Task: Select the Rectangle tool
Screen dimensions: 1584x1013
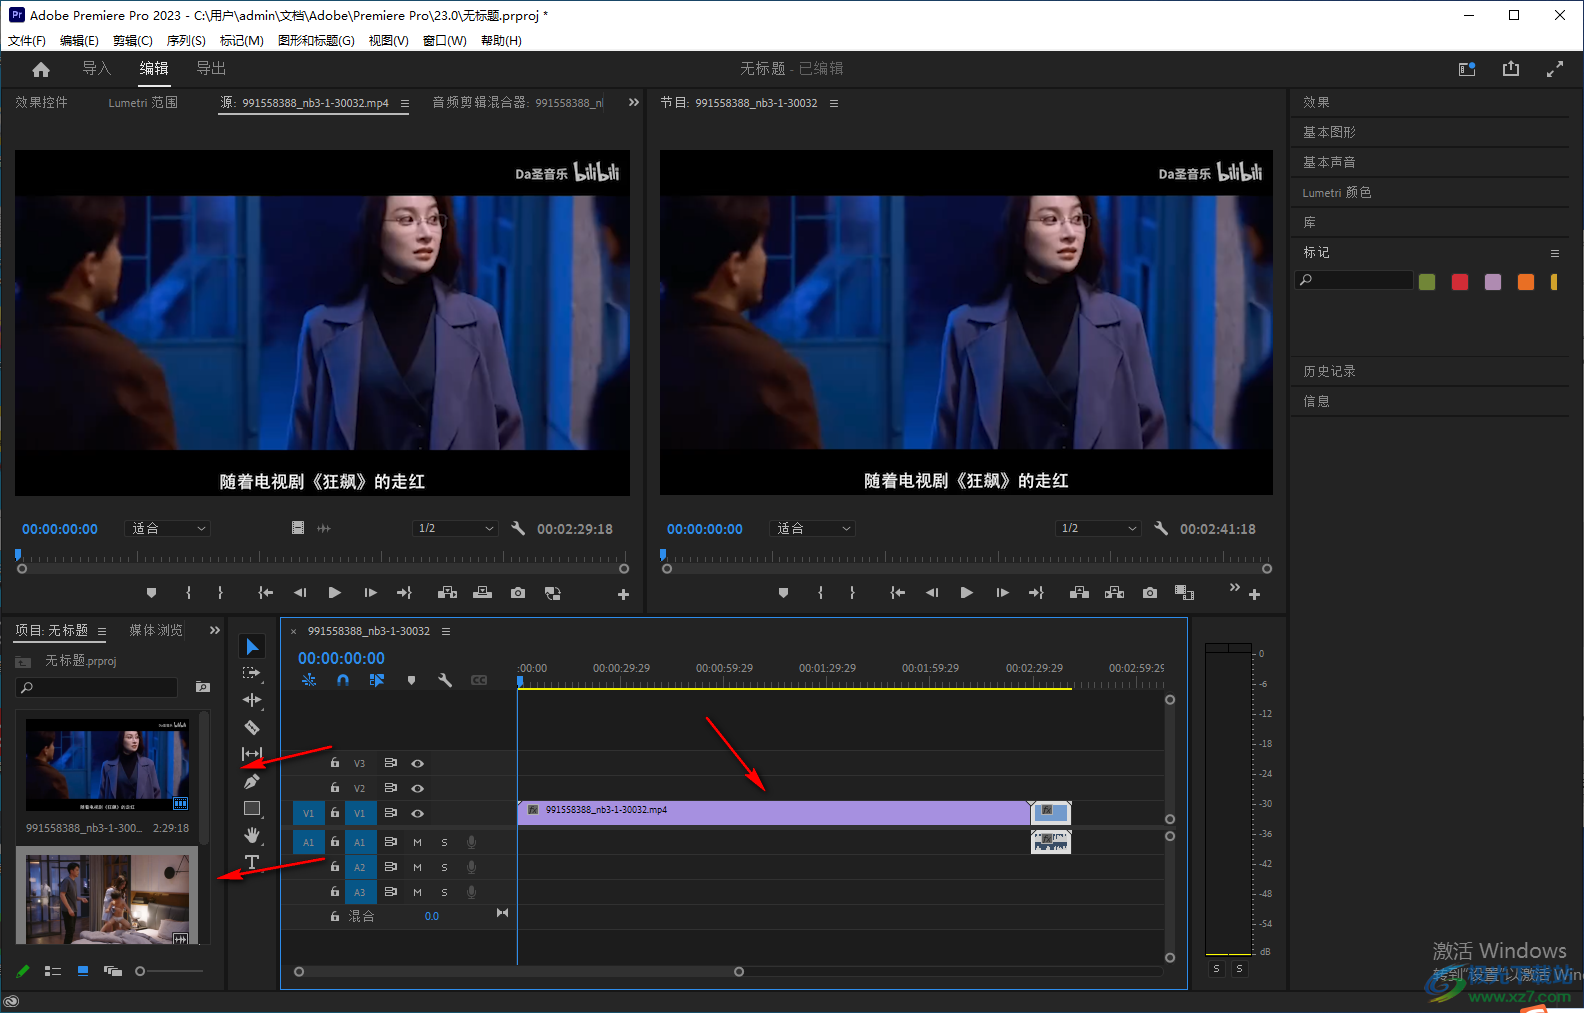Action: (252, 808)
